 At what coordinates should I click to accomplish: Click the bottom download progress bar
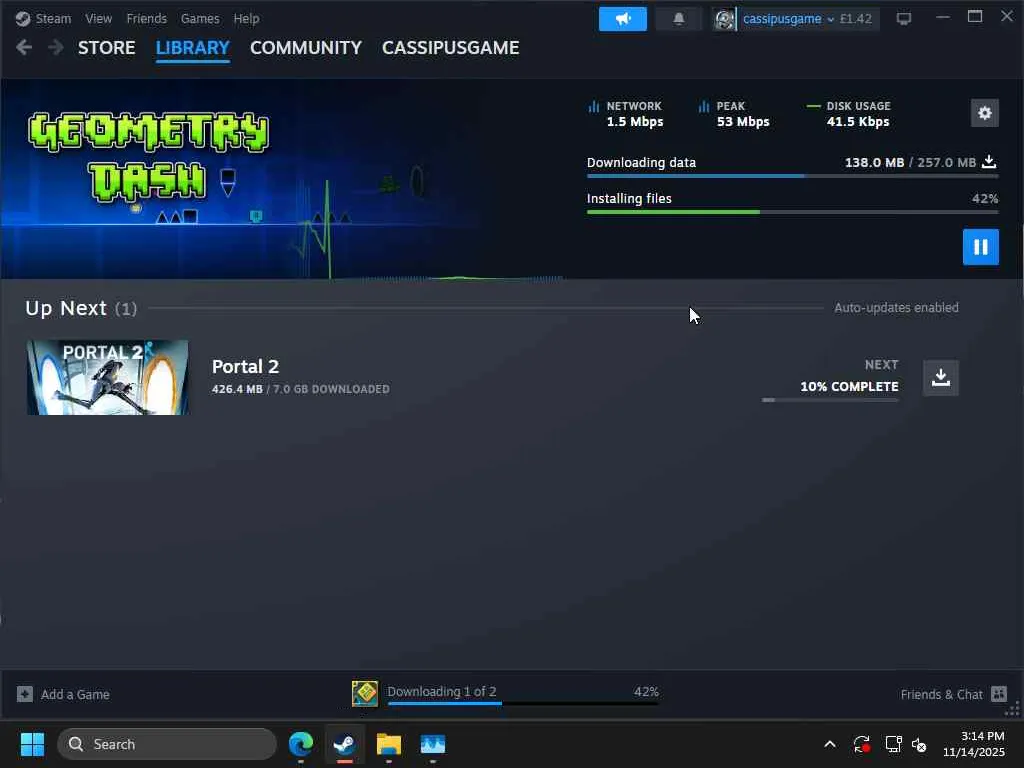(523, 703)
